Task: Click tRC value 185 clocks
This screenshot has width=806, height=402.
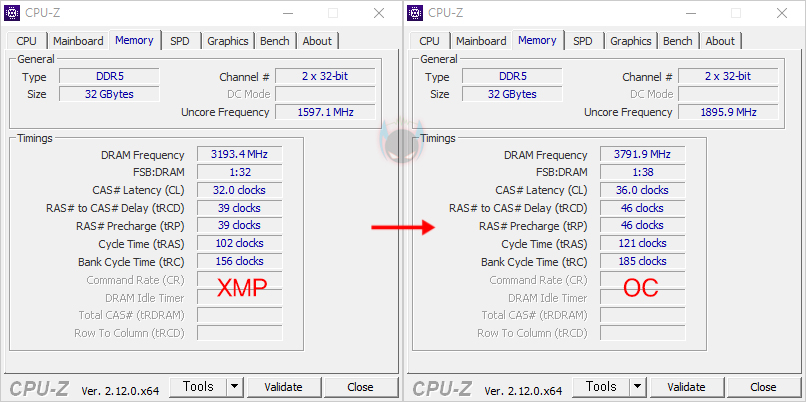Action: (x=643, y=261)
